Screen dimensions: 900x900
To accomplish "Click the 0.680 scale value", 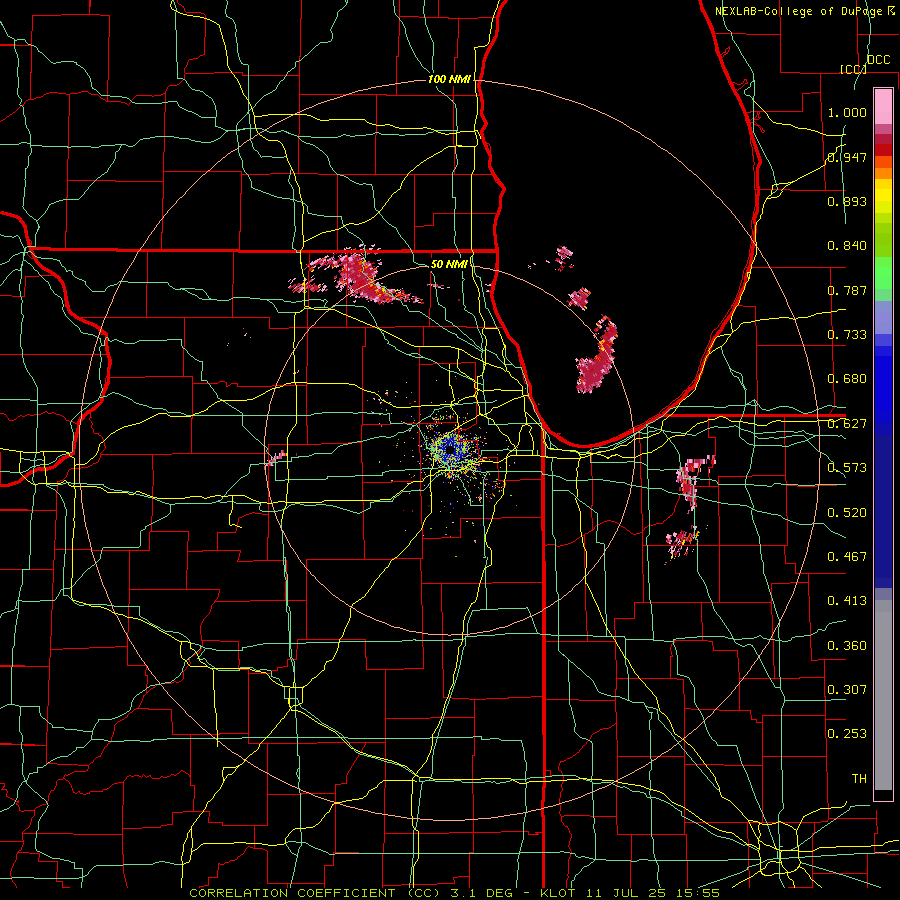I will coord(847,379).
